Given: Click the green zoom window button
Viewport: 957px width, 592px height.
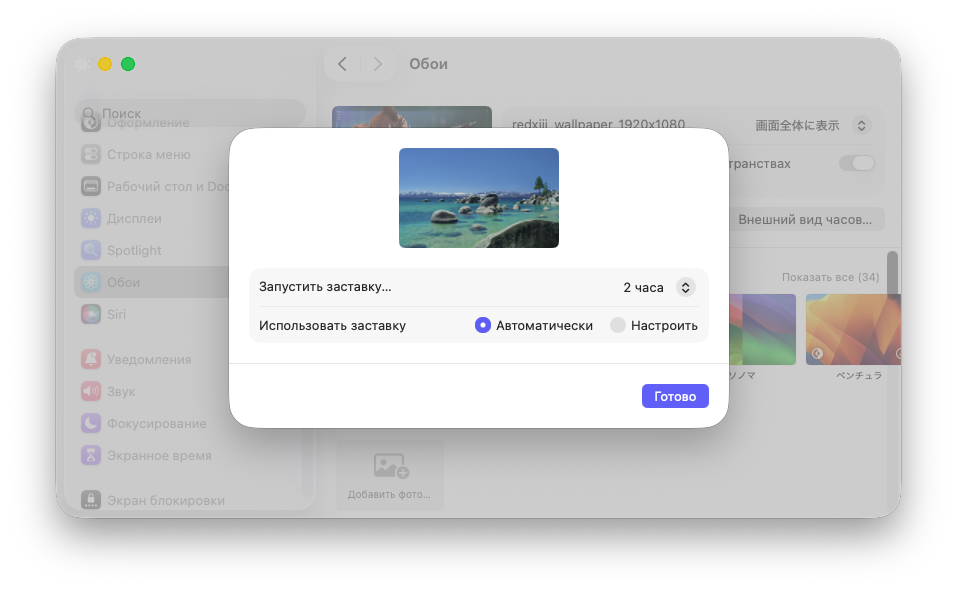Looking at the screenshot, I should pos(128,64).
